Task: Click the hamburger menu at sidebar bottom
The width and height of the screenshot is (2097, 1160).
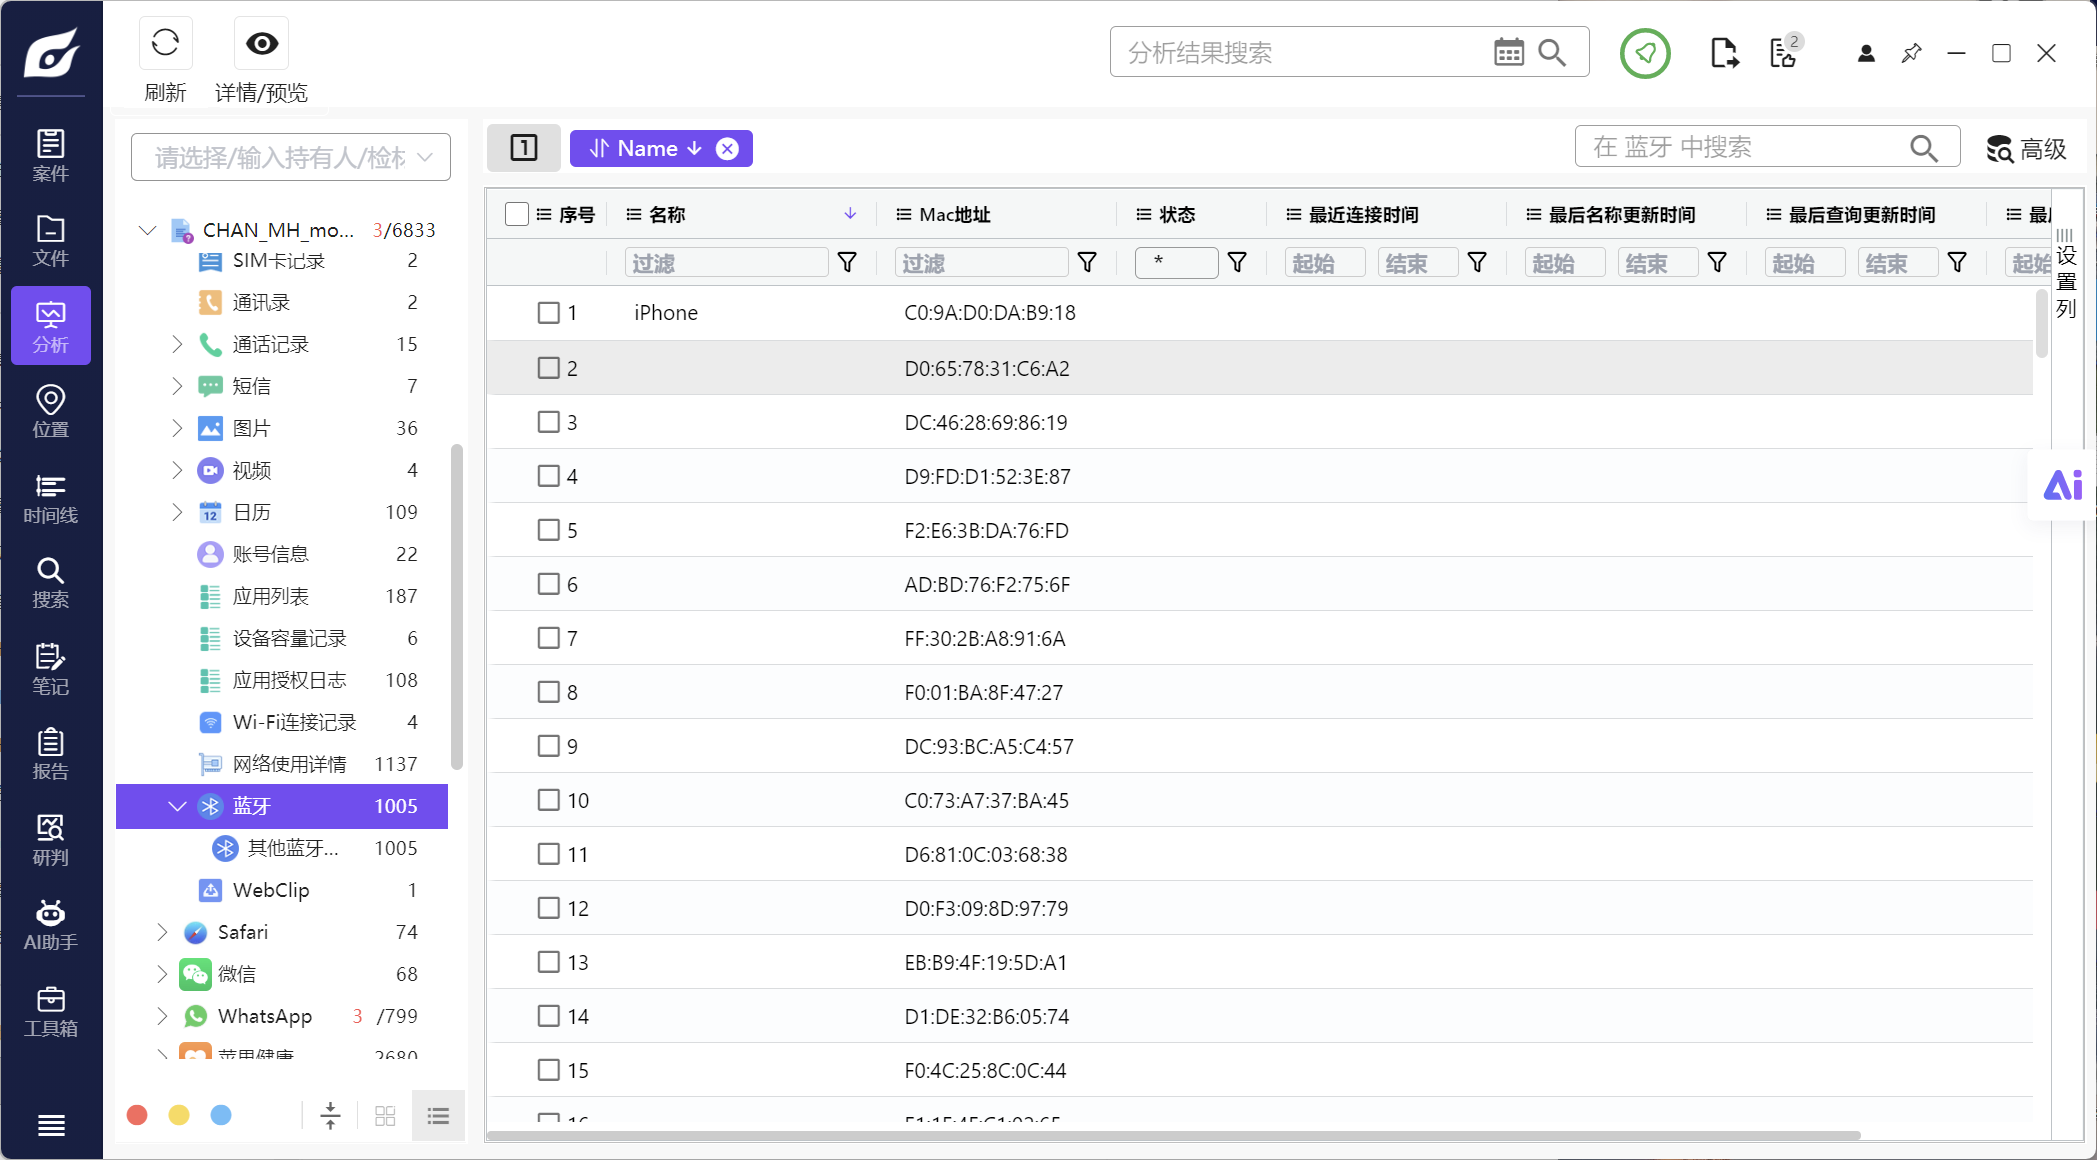Action: coord(51,1125)
